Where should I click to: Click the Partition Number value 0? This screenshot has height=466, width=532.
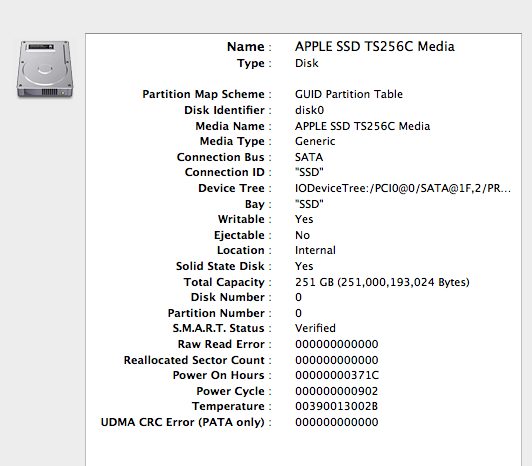coord(298,313)
